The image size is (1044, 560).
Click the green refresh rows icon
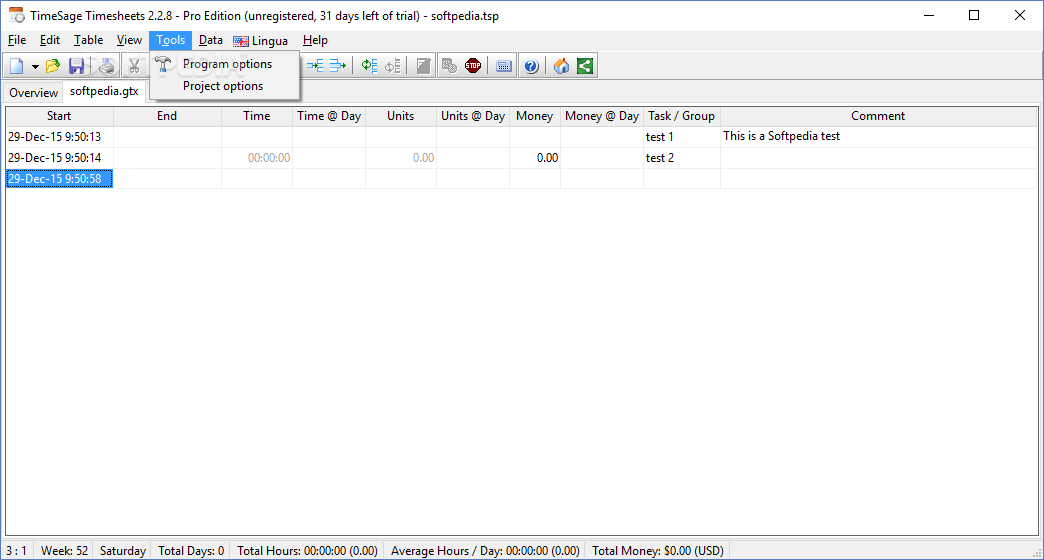[370, 66]
